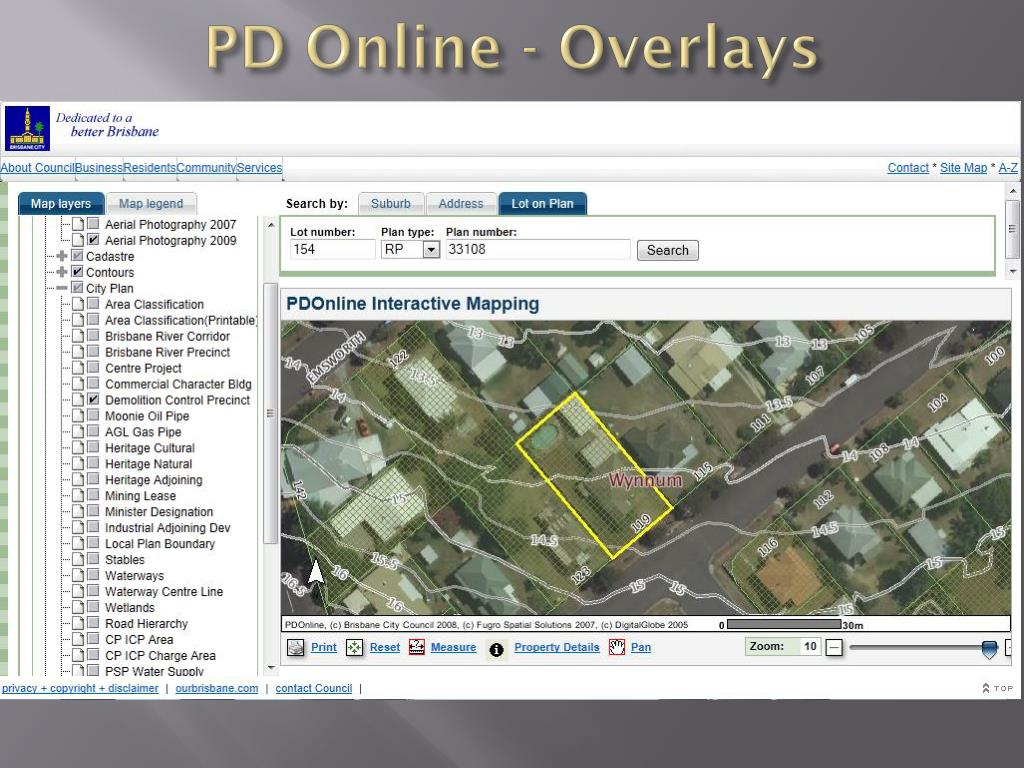This screenshot has height=768, width=1024.
Task: Select the Lot on Plan tab
Action: click(542, 204)
